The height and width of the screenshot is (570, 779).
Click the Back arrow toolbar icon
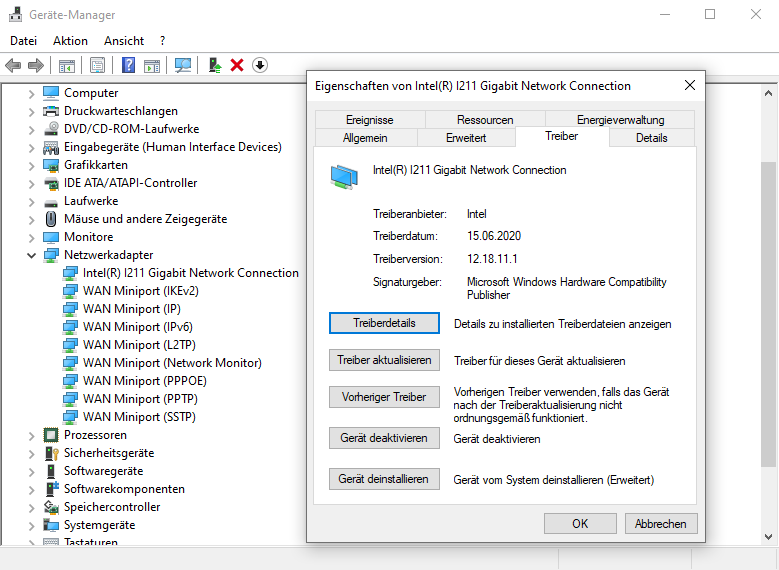click(13, 65)
